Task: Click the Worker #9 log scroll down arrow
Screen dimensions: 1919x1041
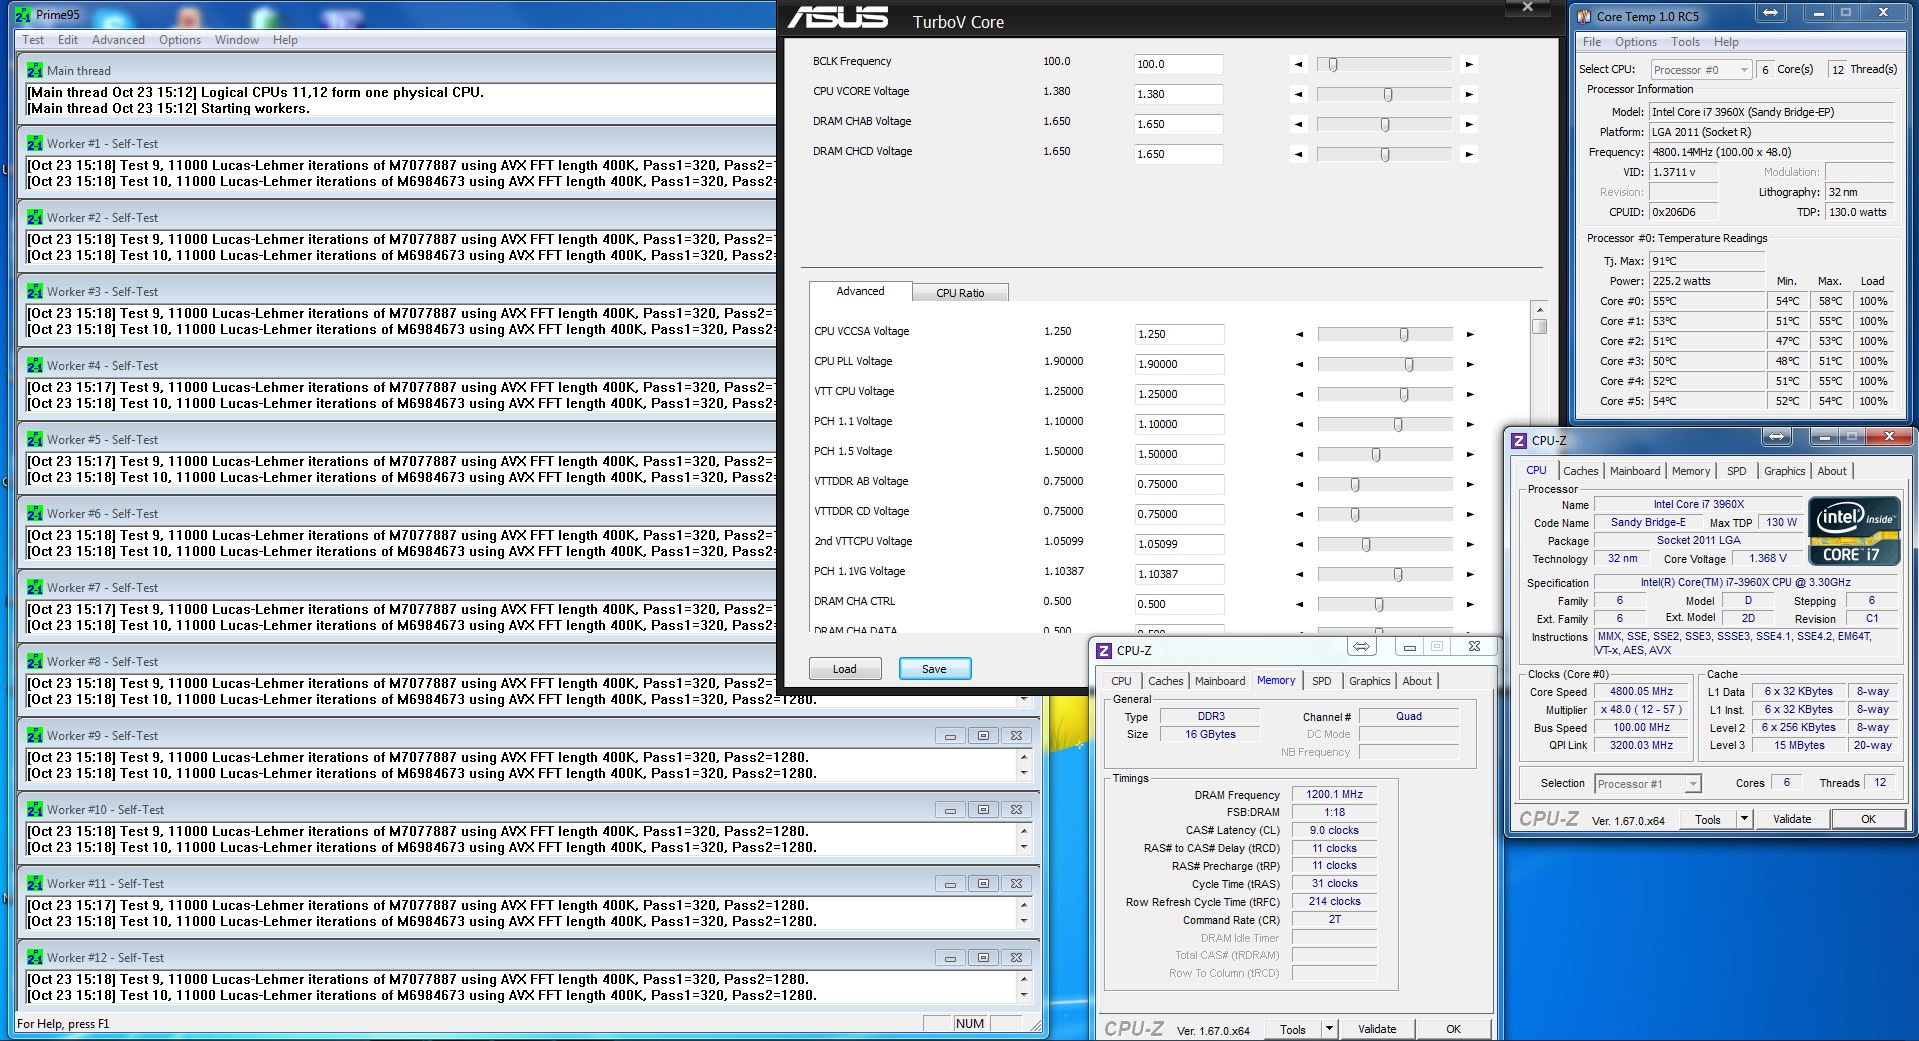Action: click(1024, 773)
